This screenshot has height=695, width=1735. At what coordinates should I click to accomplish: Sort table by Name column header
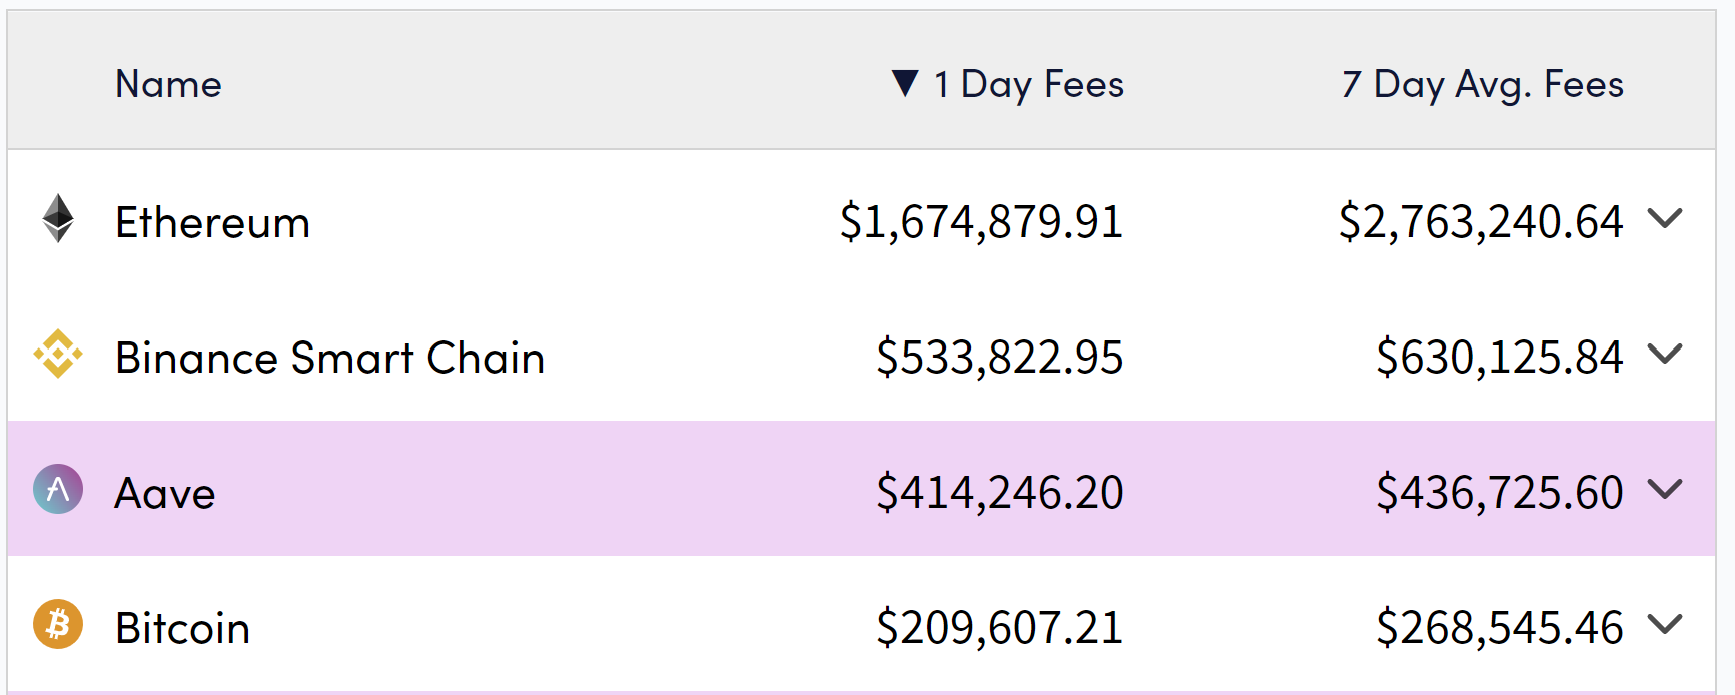pos(168,84)
